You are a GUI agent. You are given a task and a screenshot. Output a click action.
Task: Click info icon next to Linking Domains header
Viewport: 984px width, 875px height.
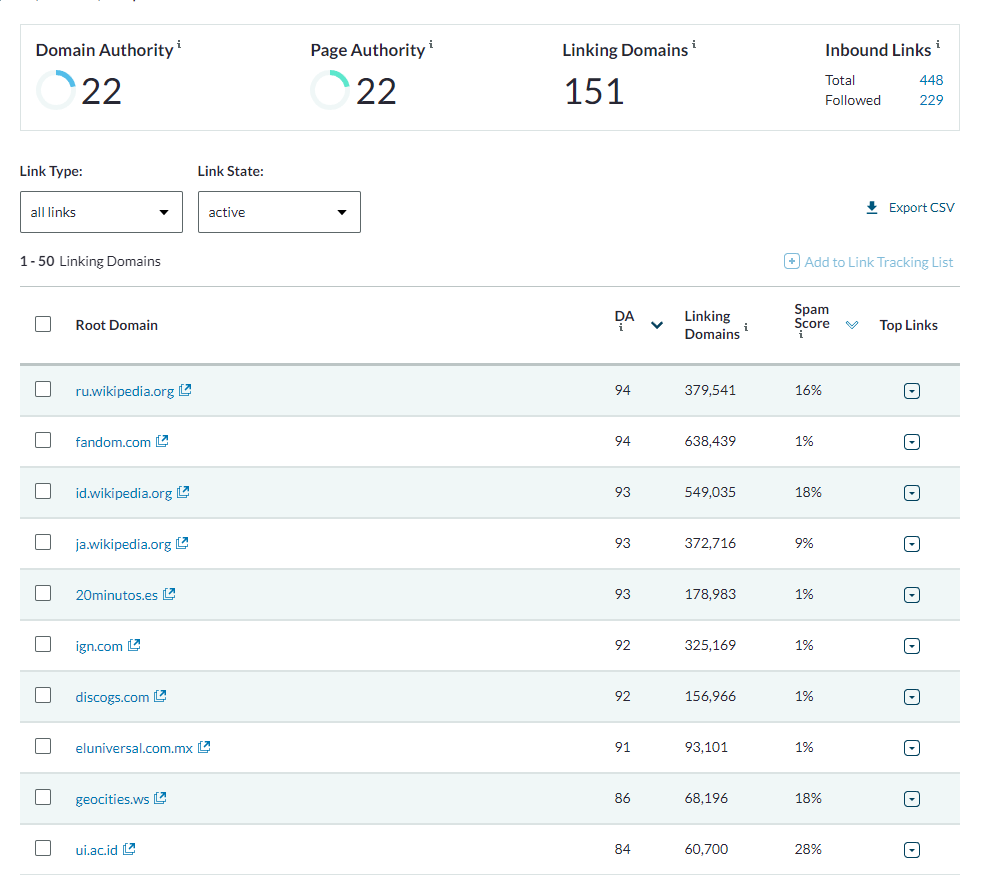pyautogui.click(x=746, y=327)
